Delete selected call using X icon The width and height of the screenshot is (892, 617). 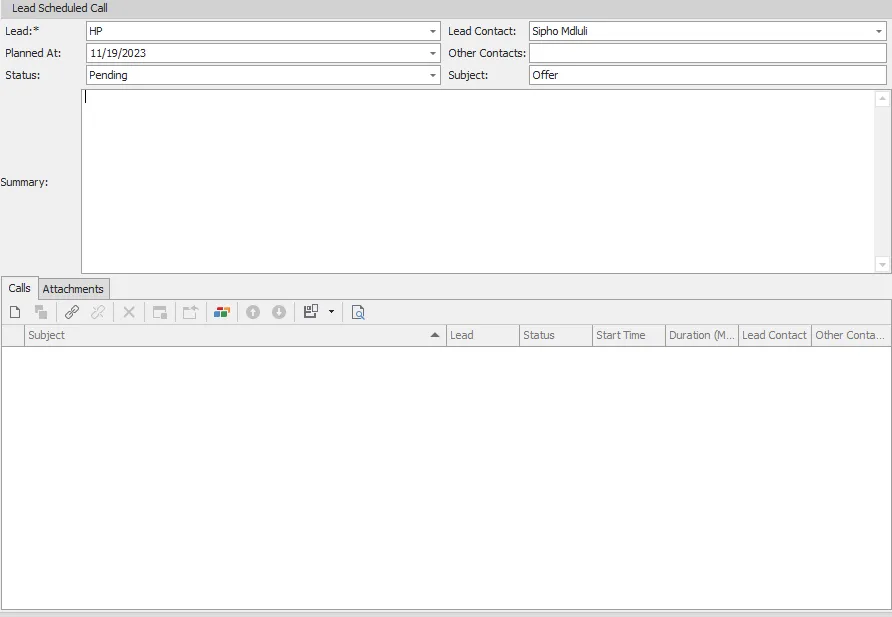point(128,311)
